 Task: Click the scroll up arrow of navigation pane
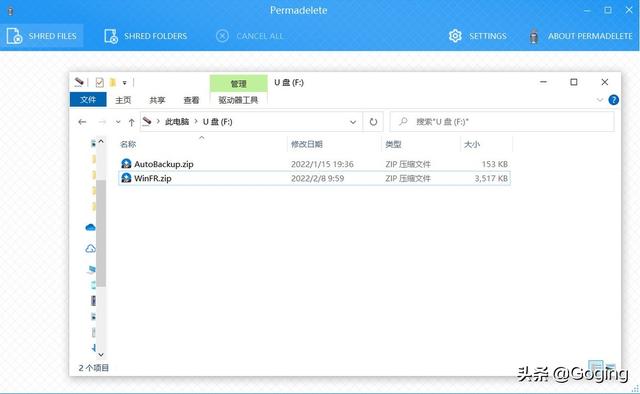101,141
